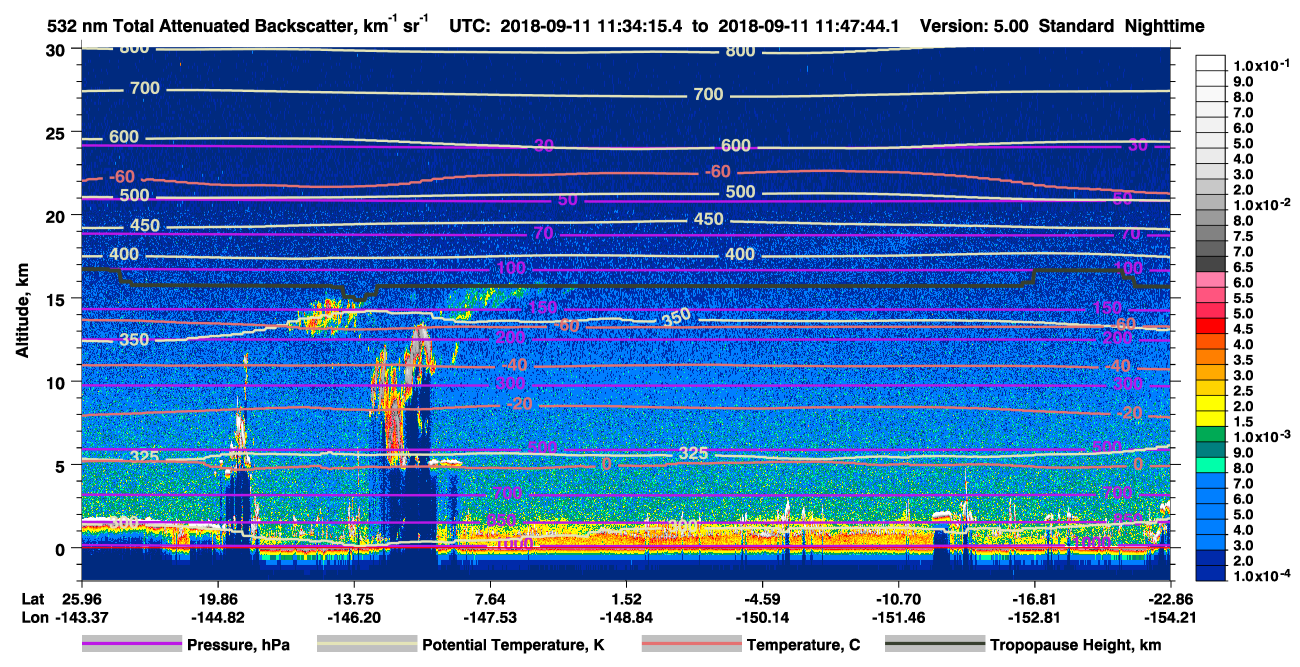Click the longitude value -147.53

490,617
